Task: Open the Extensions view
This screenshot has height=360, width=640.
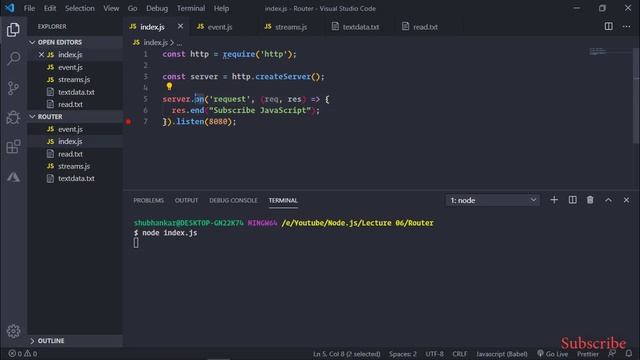Action: (13, 147)
